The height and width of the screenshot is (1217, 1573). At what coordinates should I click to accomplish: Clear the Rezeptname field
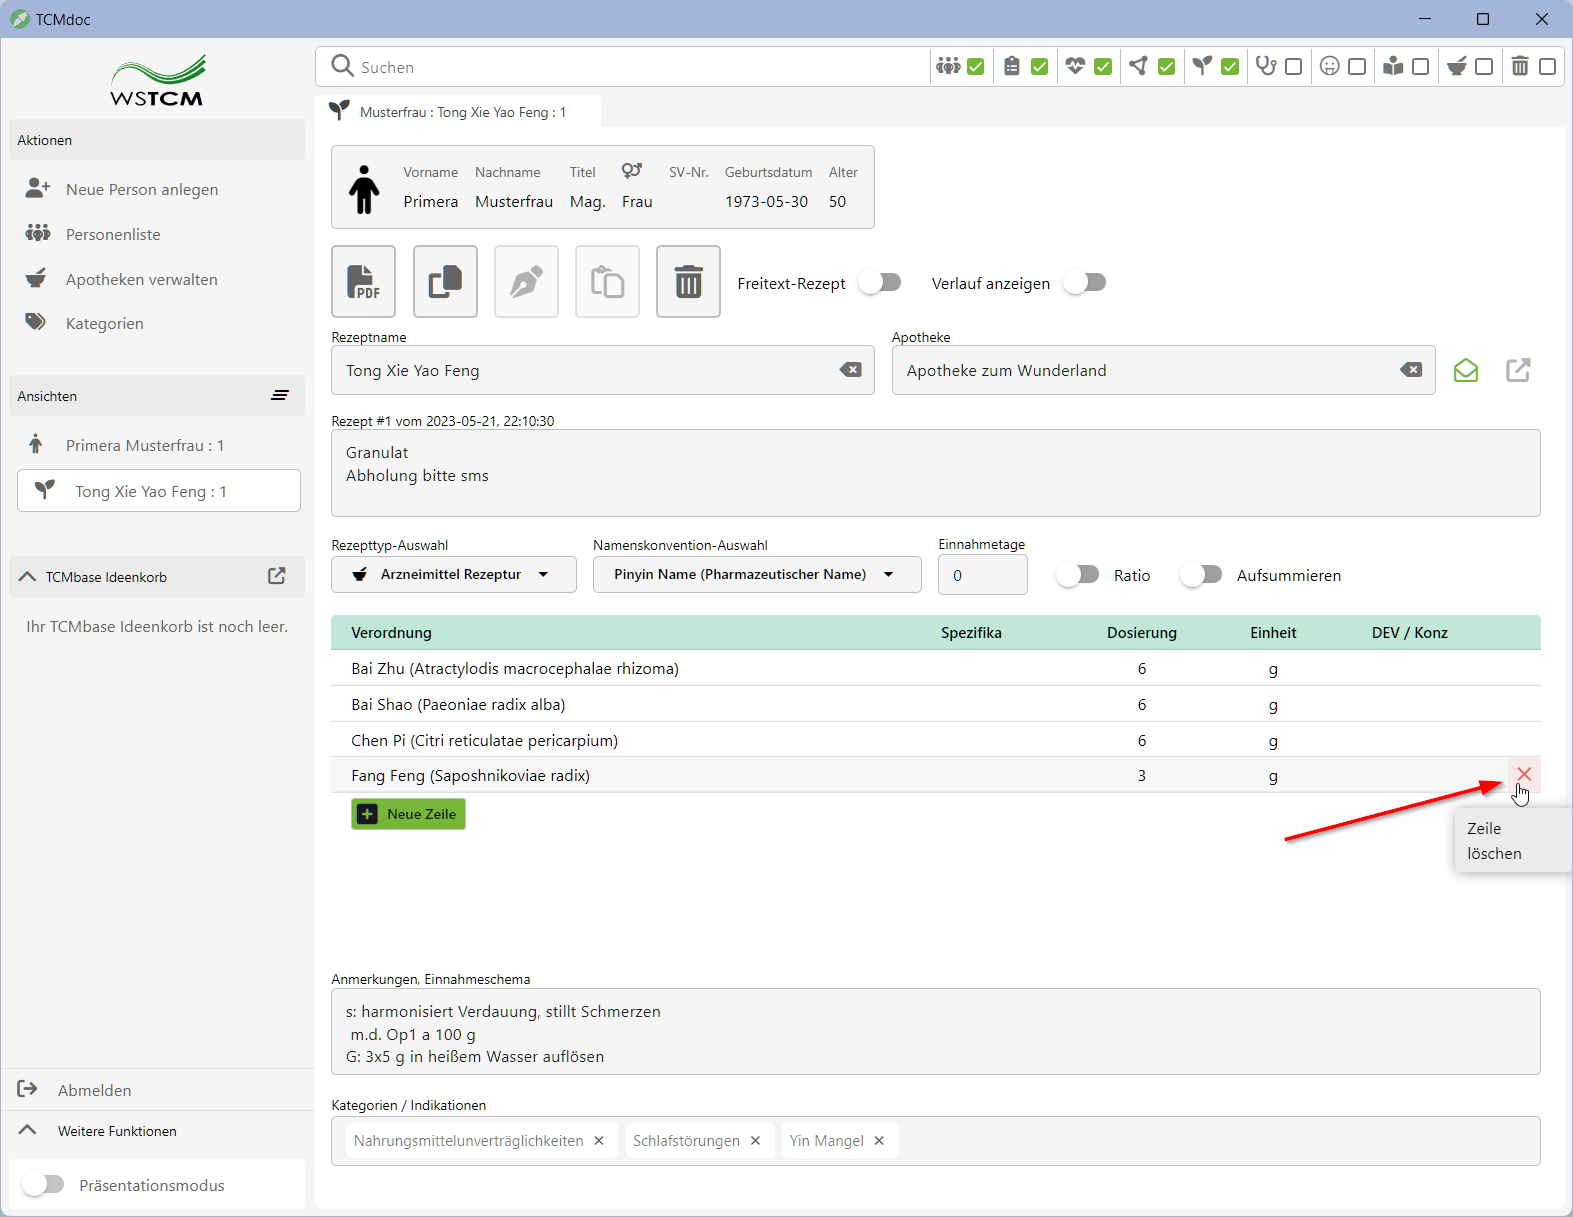point(851,370)
